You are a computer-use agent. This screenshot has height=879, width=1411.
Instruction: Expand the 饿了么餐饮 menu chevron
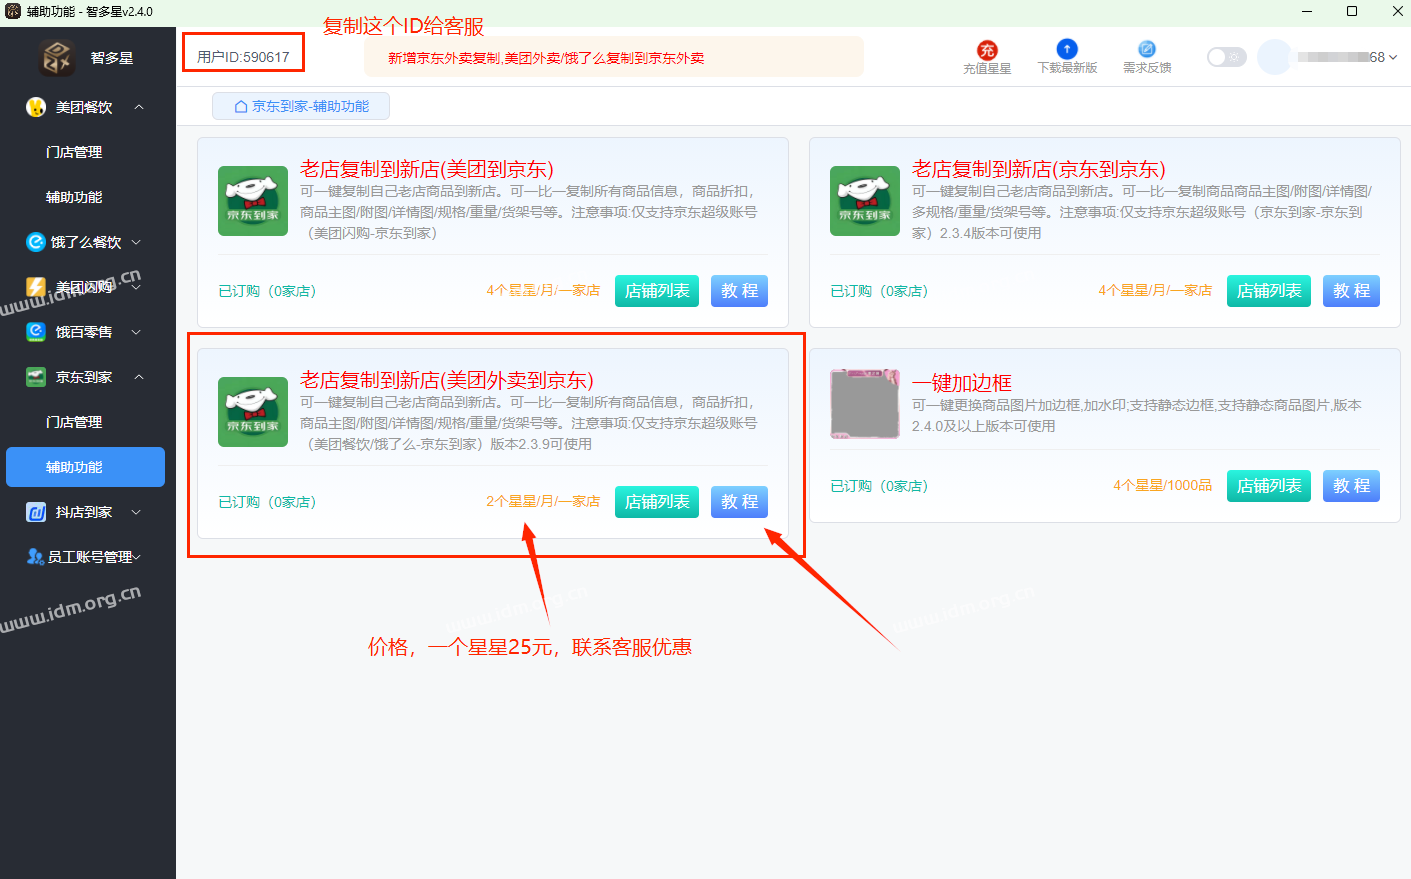pyautogui.click(x=136, y=242)
